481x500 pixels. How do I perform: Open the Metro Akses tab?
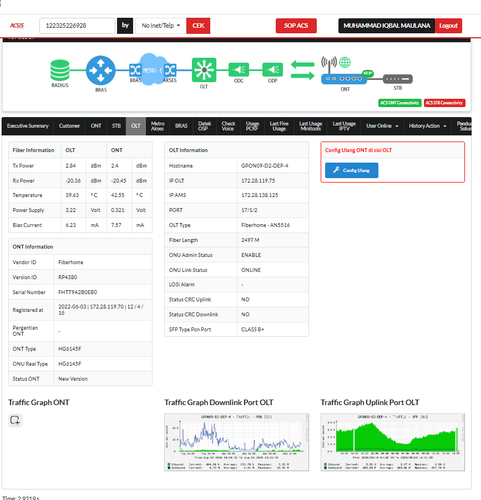pyautogui.click(x=157, y=126)
